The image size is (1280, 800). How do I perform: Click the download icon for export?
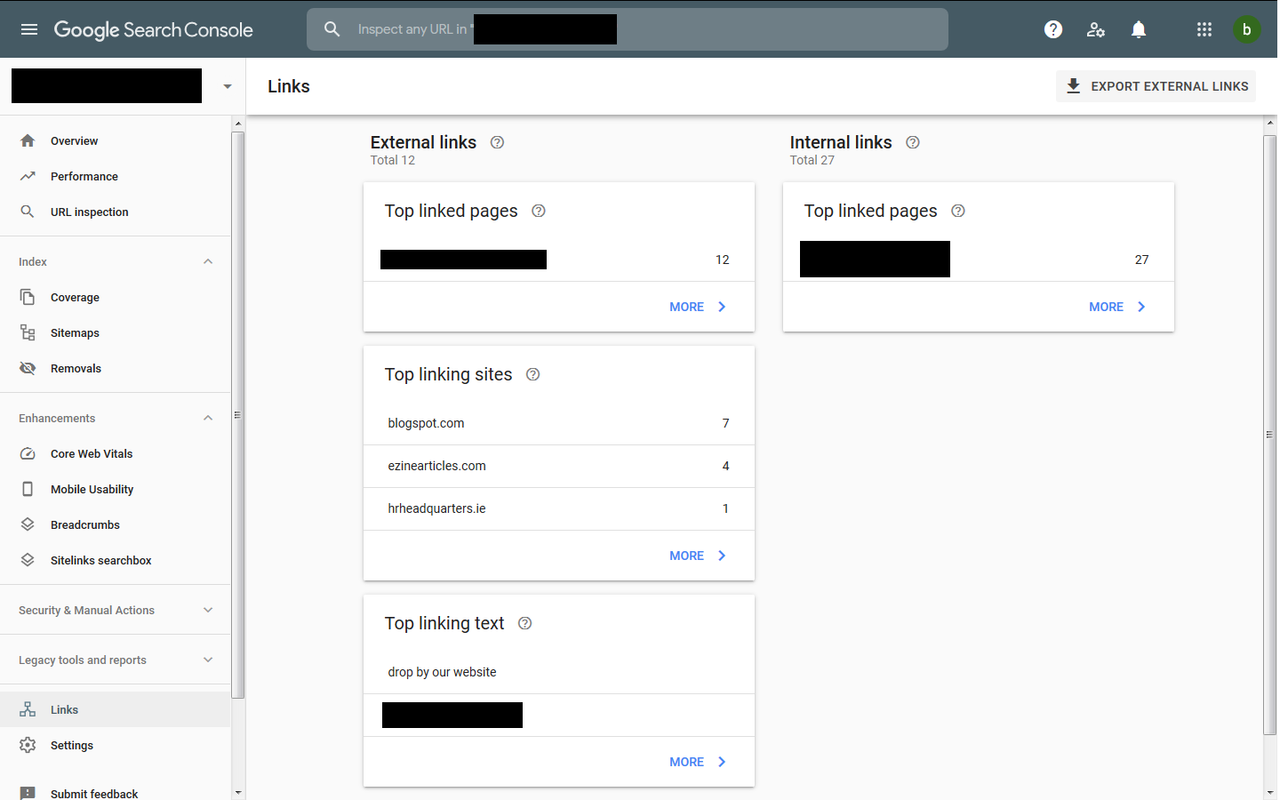tap(1073, 86)
